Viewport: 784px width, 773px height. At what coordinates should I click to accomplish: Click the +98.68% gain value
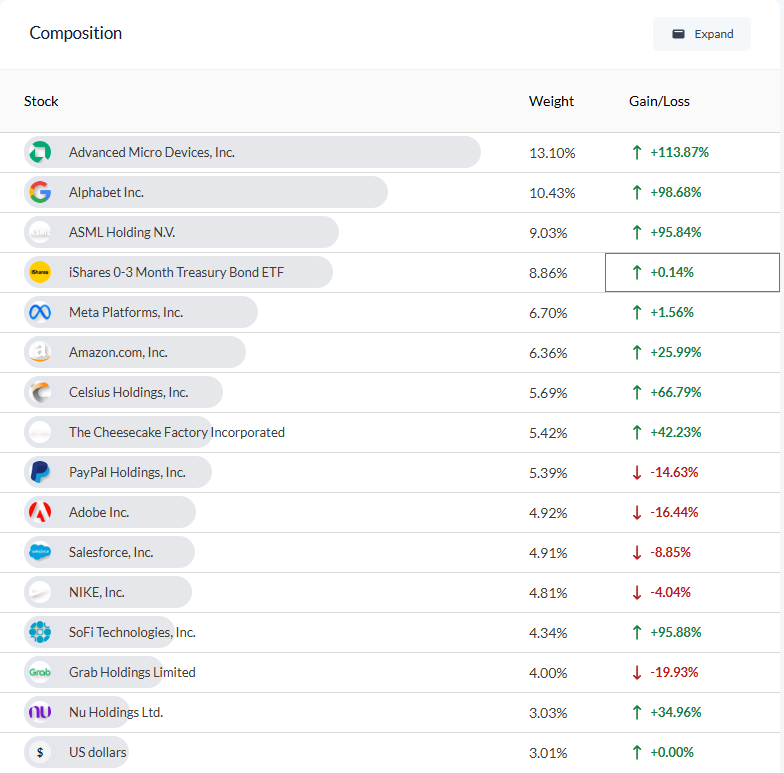(x=676, y=192)
